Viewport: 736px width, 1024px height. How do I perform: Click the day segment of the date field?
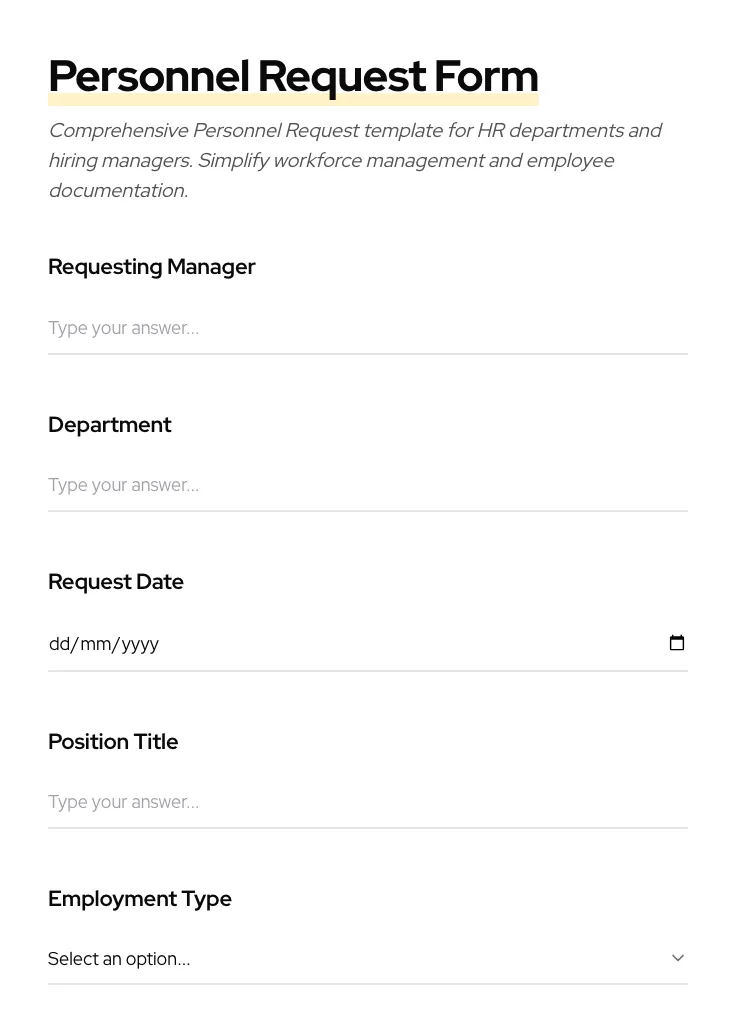[x=60, y=643]
